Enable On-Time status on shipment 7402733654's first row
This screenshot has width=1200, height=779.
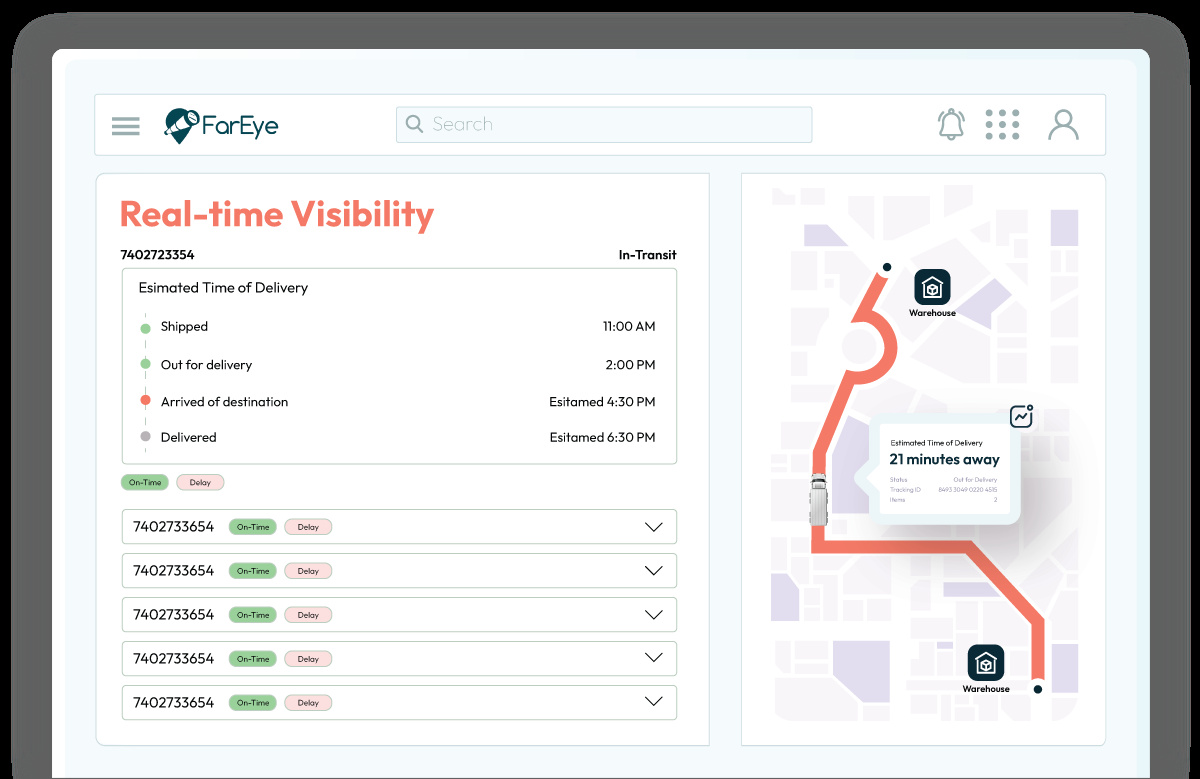click(x=252, y=527)
